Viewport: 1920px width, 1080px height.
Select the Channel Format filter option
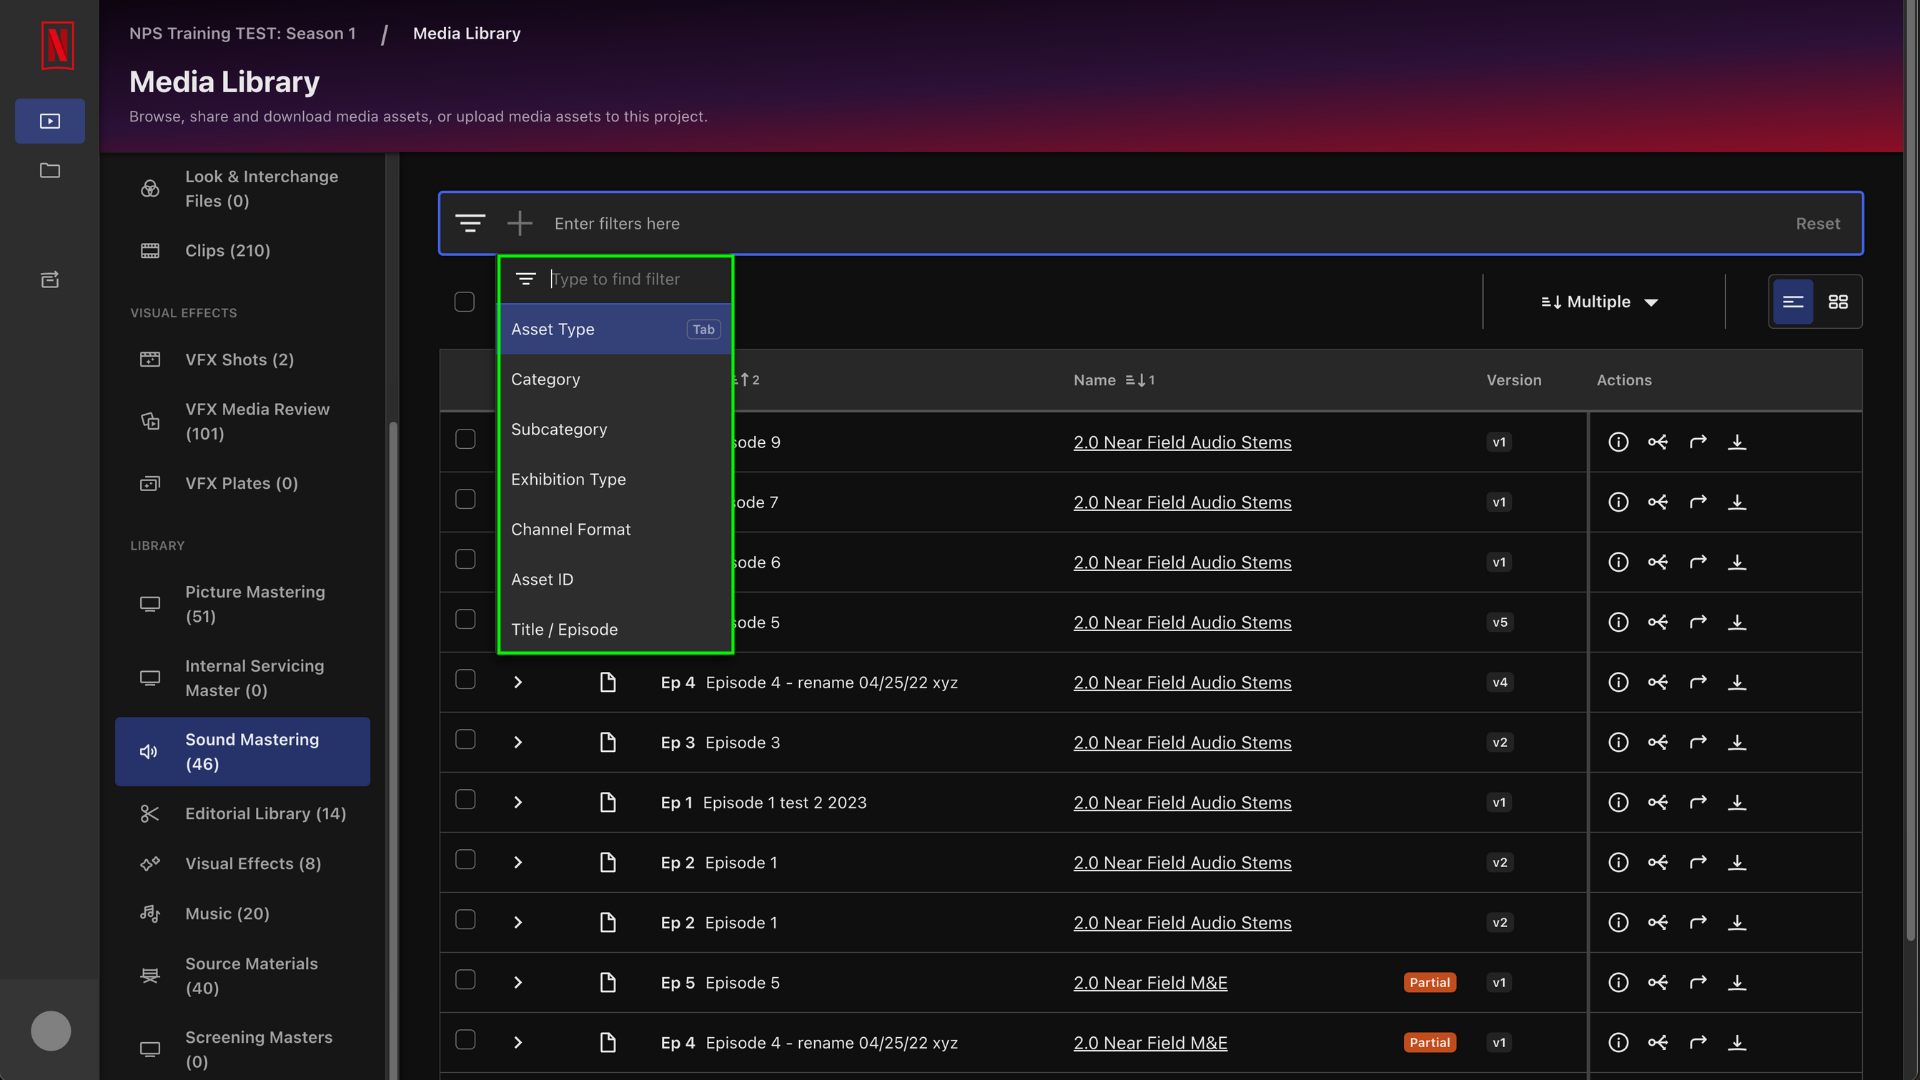[571, 529]
